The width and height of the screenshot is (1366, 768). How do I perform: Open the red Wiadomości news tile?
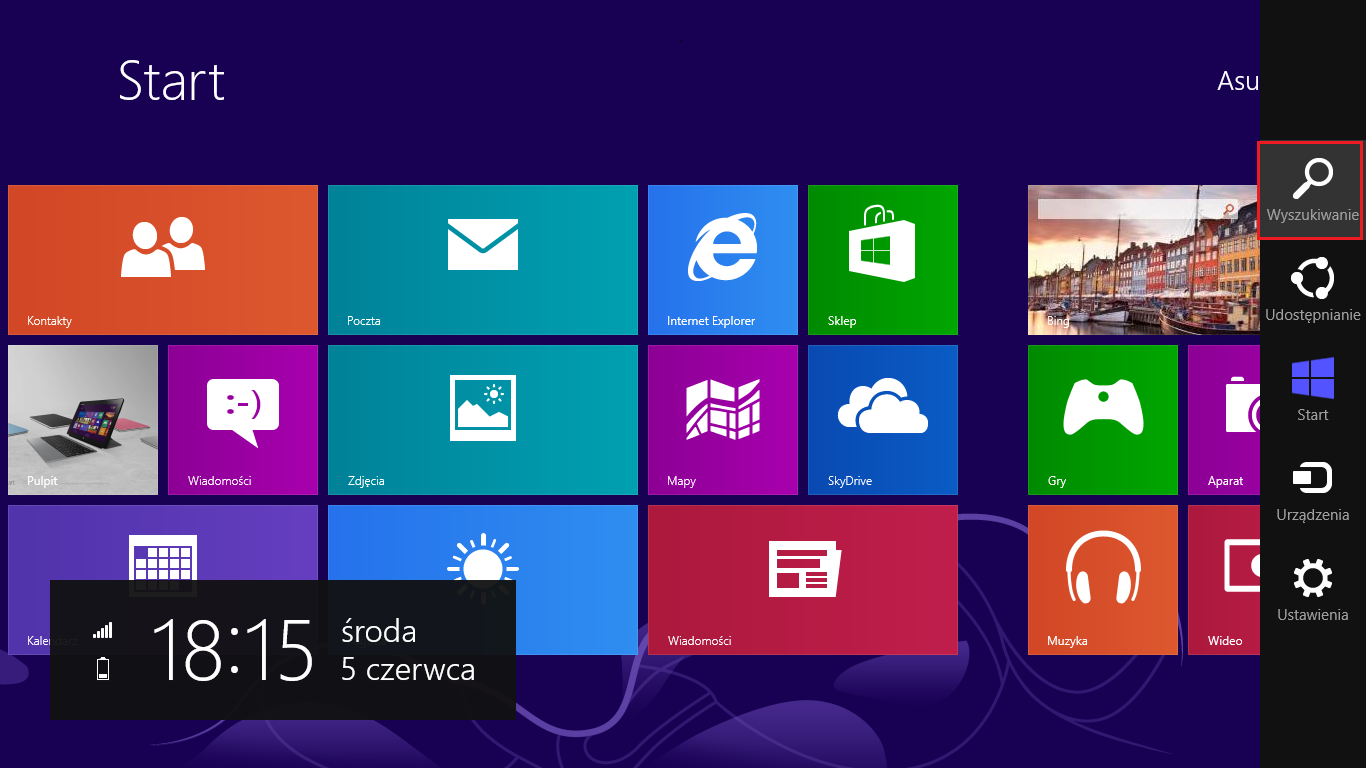[x=803, y=580]
